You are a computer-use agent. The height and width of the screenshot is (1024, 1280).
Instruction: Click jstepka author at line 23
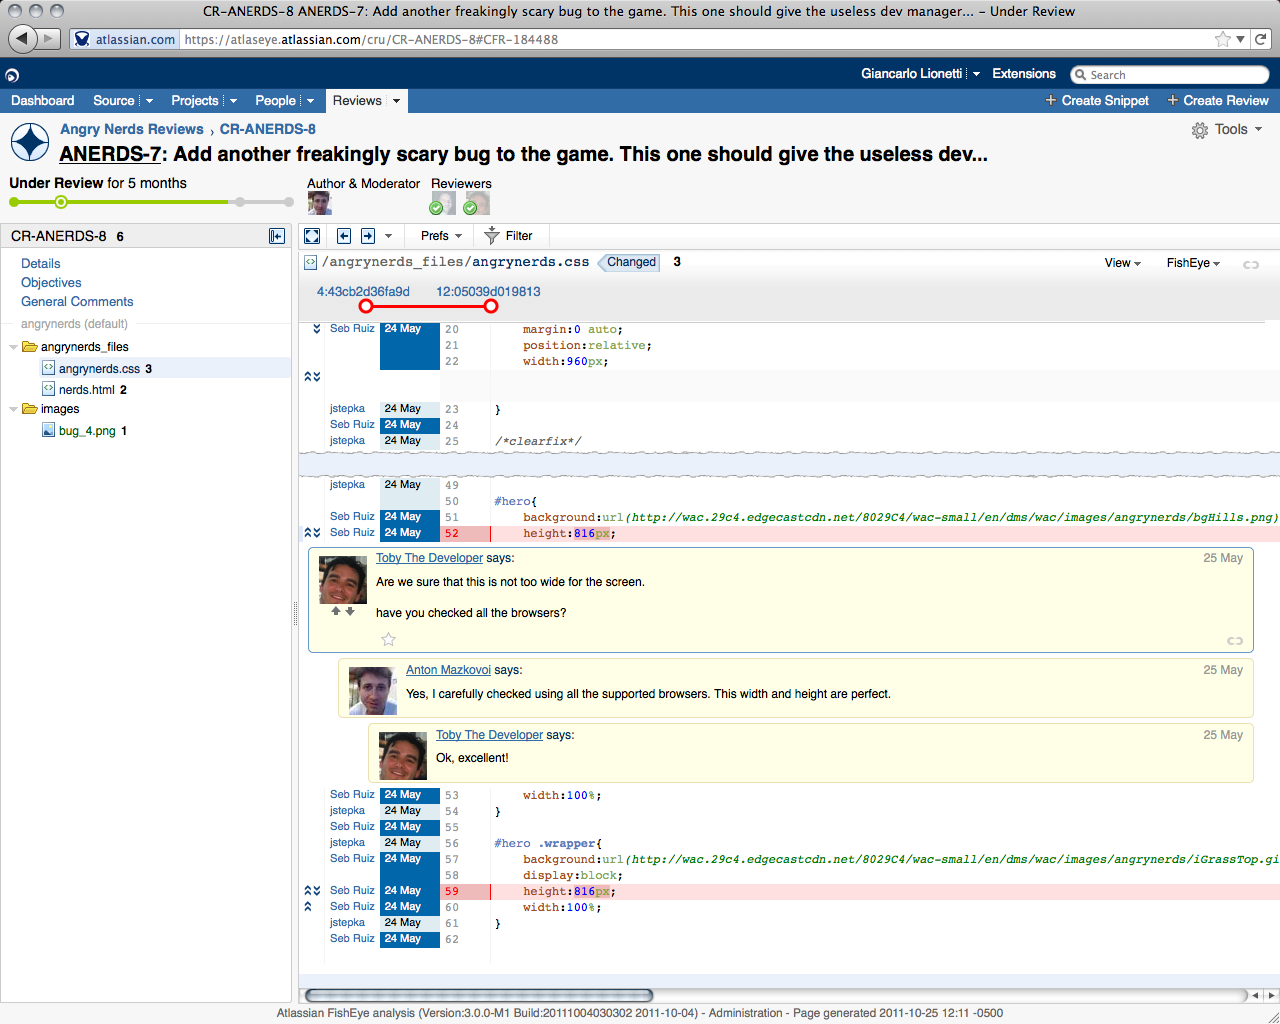pyautogui.click(x=347, y=409)
